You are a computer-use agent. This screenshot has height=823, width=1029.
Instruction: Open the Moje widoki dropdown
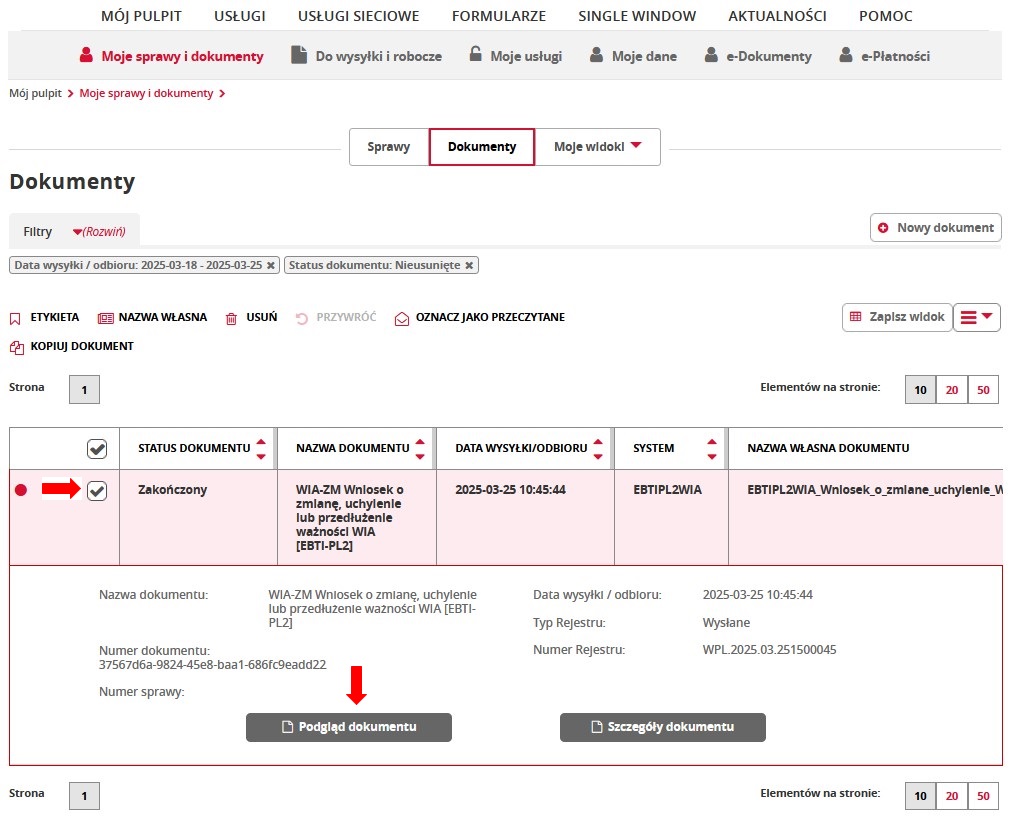click(x=594, y=146)
